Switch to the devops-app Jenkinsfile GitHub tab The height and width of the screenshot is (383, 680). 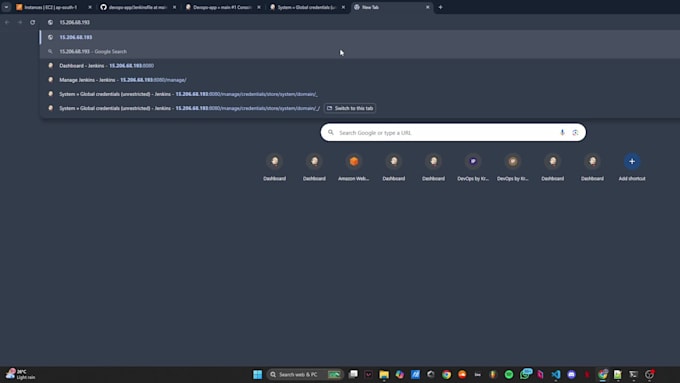[137, 7]
